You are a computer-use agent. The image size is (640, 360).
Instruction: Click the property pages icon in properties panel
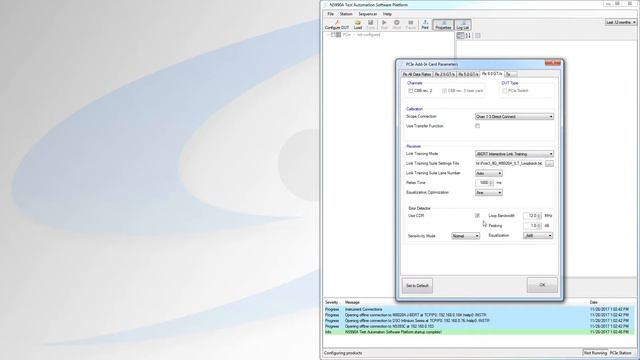click(x=478, y=36)
